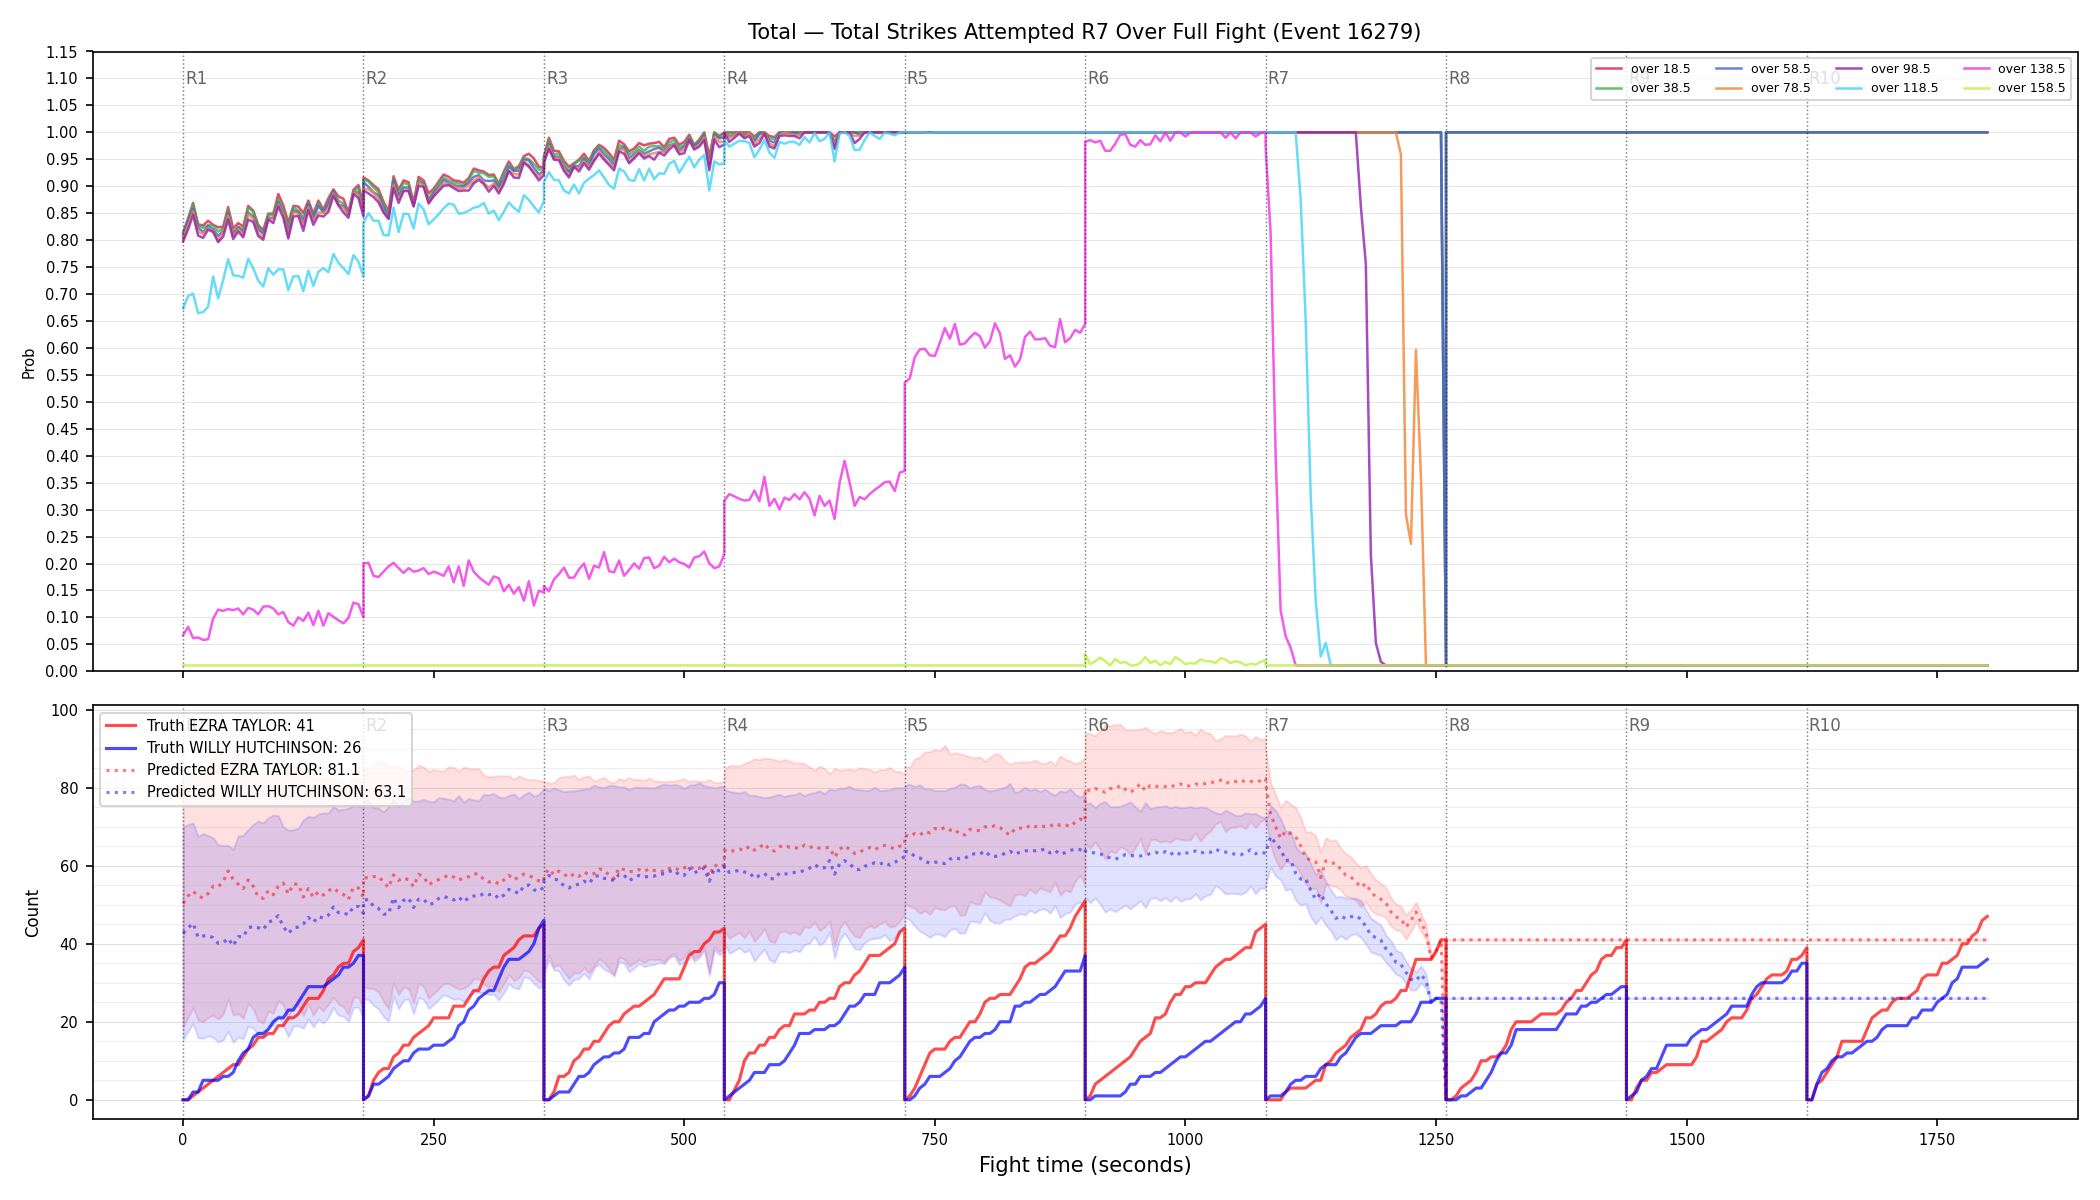
Task: Click the 100 tick on Count axis
Action: point(66,711)
